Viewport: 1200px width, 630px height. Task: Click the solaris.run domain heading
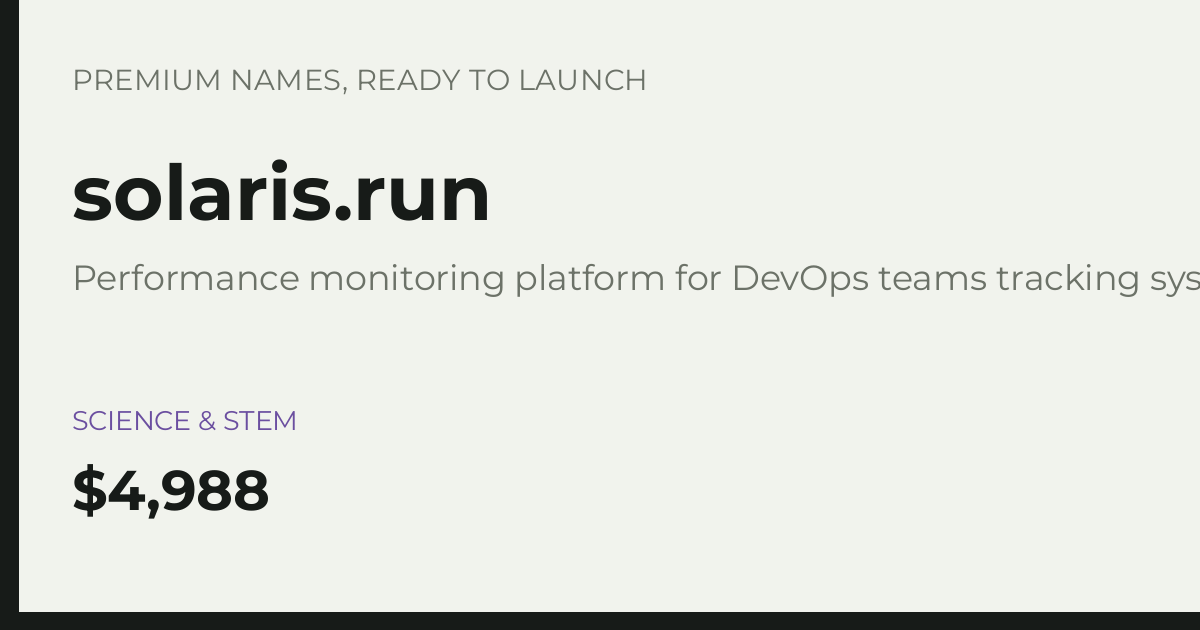pos(281,193)
